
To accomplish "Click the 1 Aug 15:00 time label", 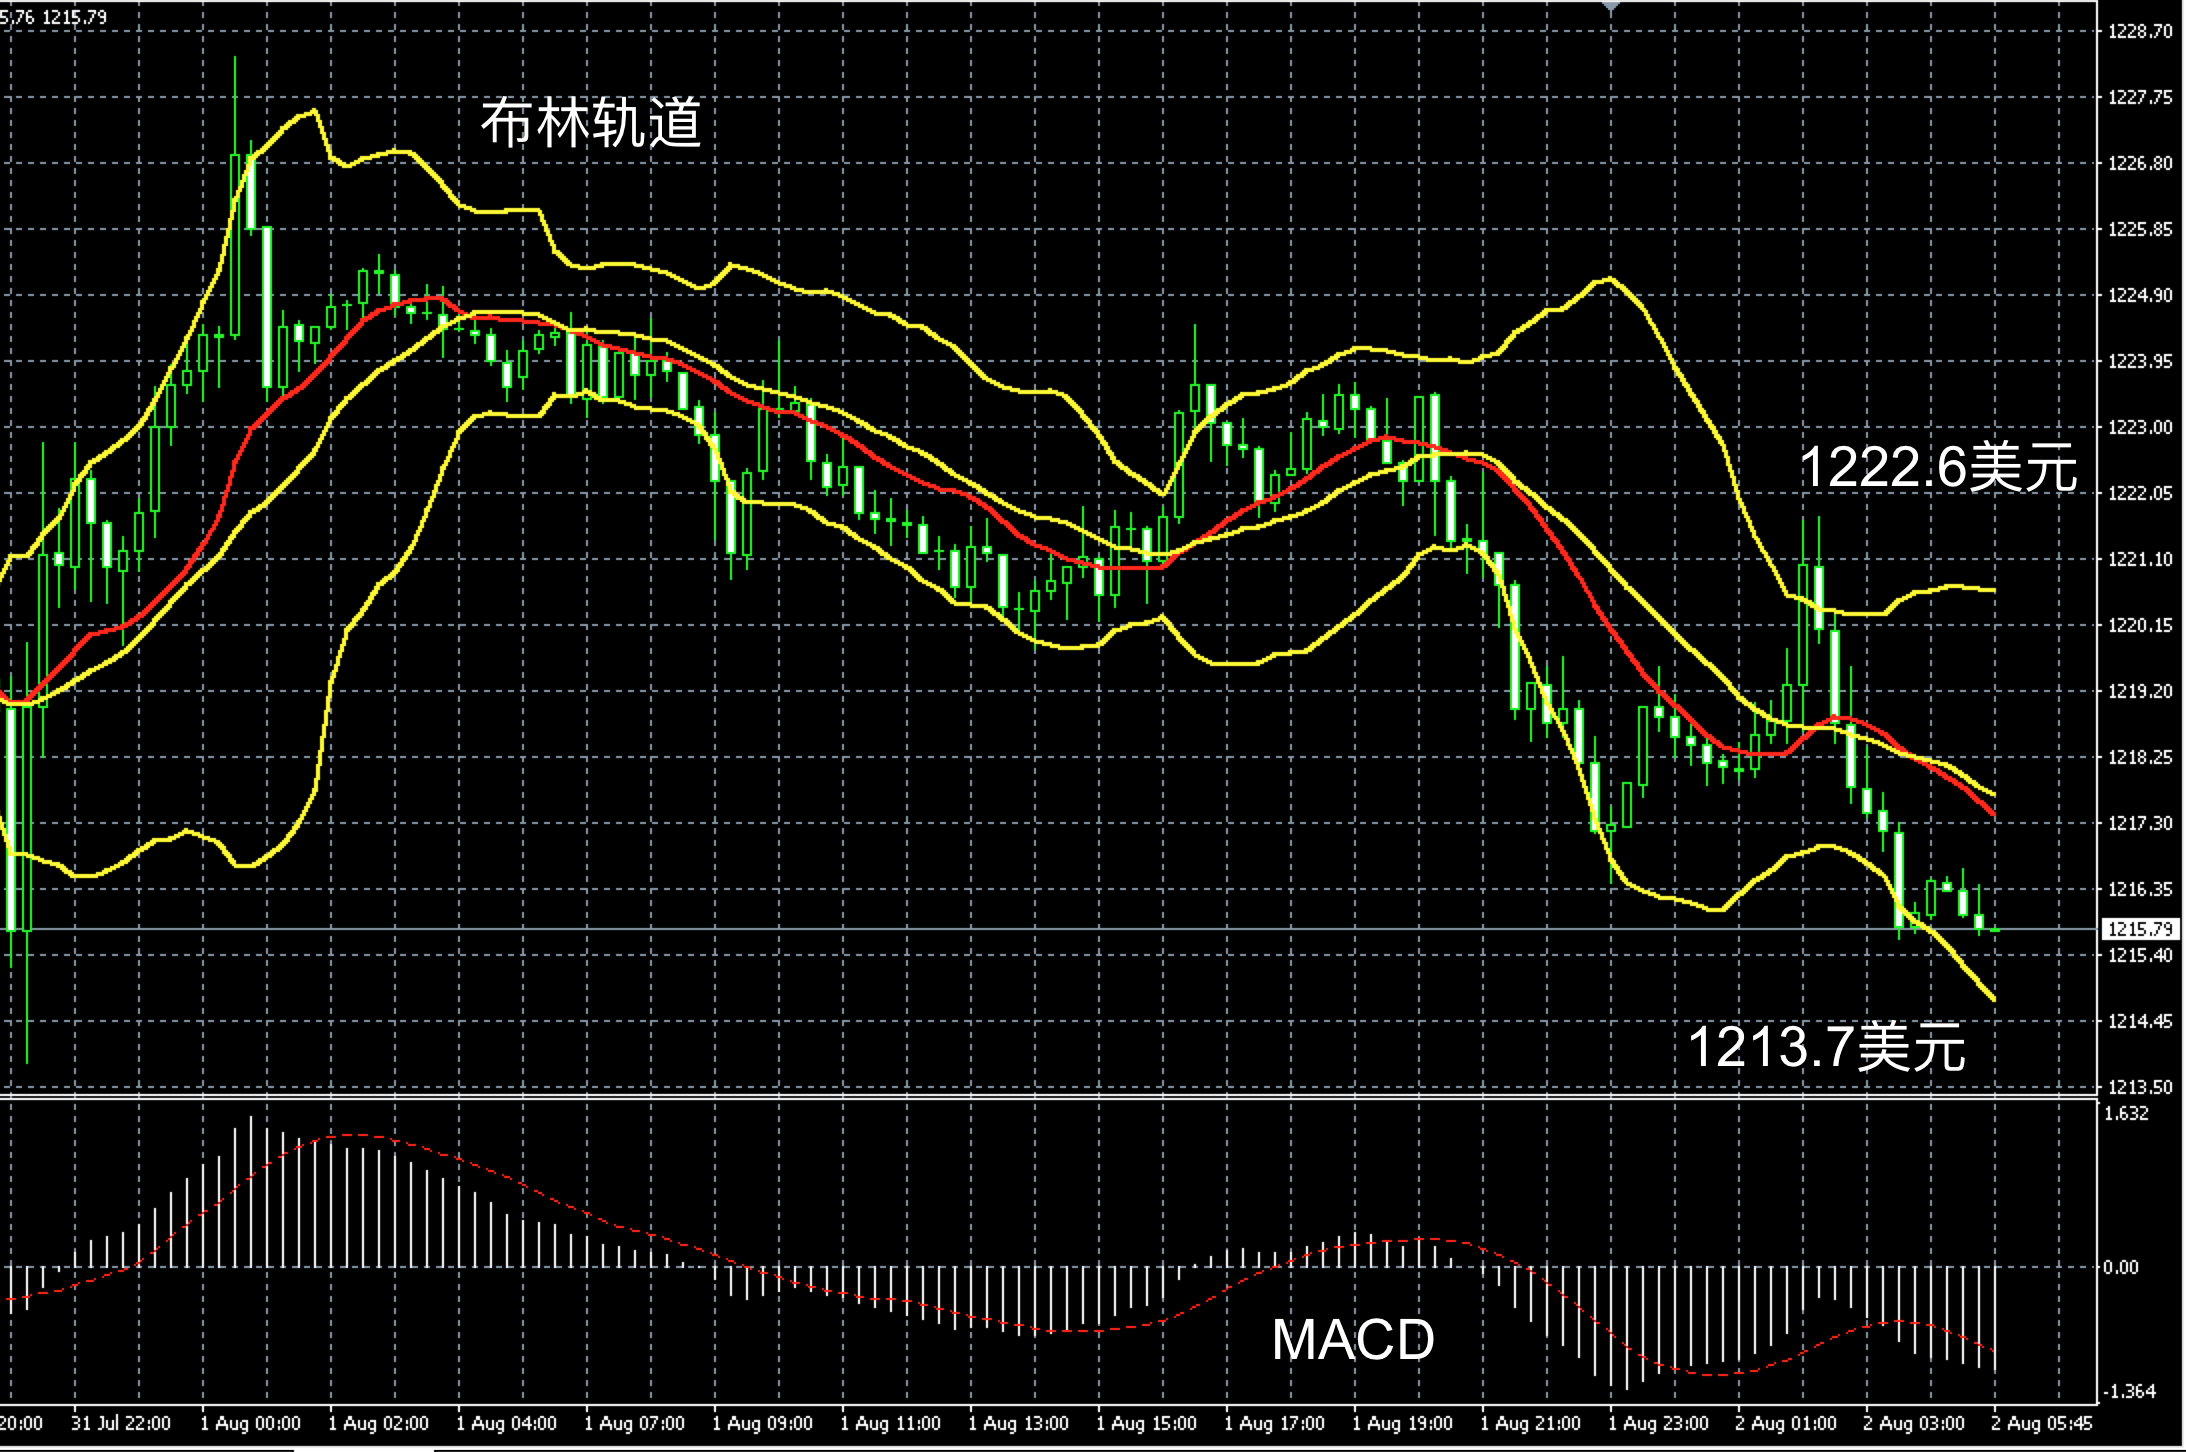I will click(x=1146, y=1423).
